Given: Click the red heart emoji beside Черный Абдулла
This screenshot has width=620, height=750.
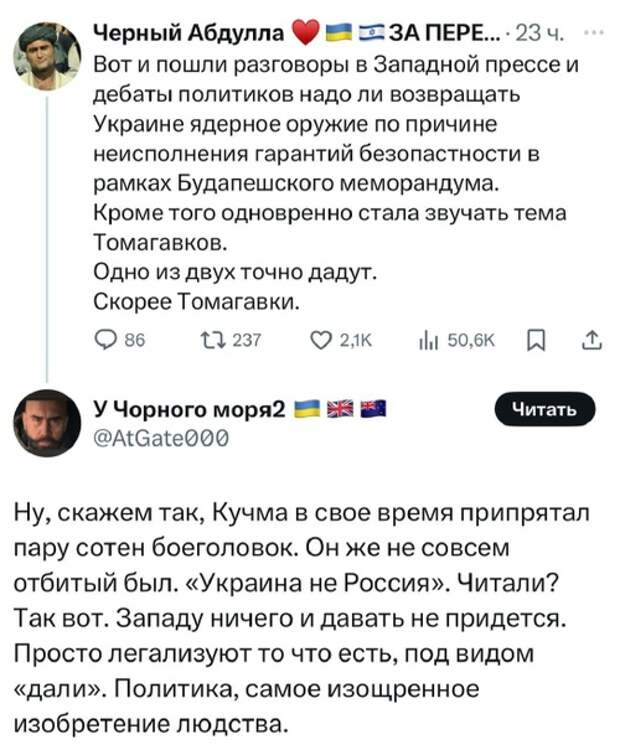Looking at the screenshot, I should pyautogui.click(x=304, y=38).
